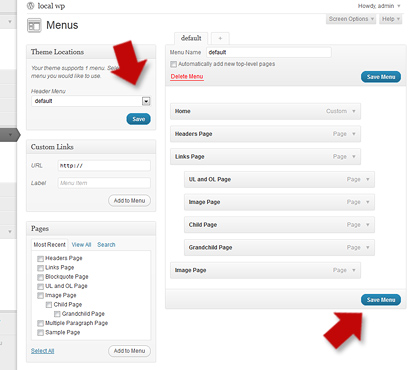Switch to View All pages tab
This screenshot has width=412, height=370.
point(81,245)
